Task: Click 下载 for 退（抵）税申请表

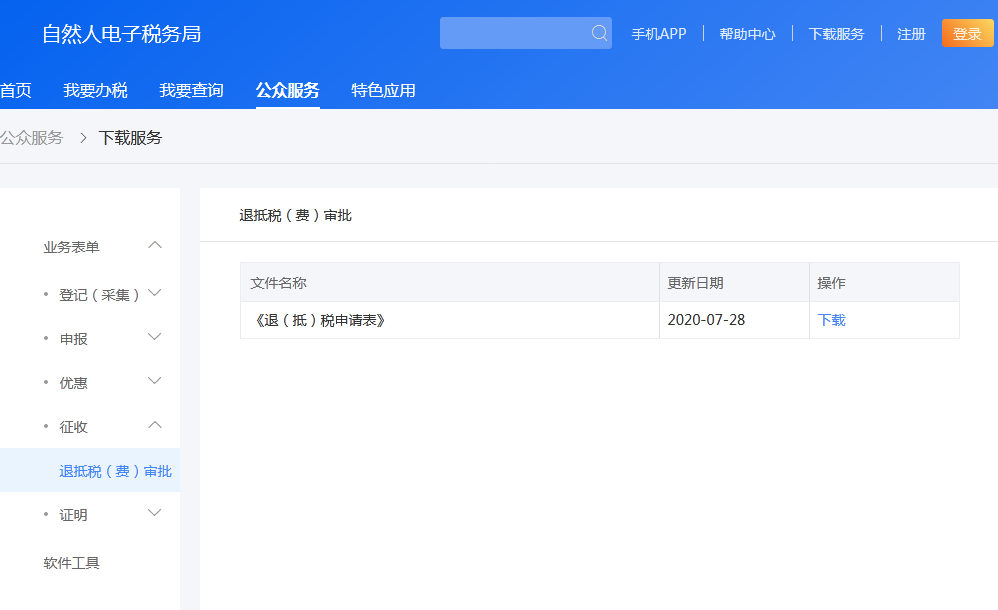Action: click(831, 320)
